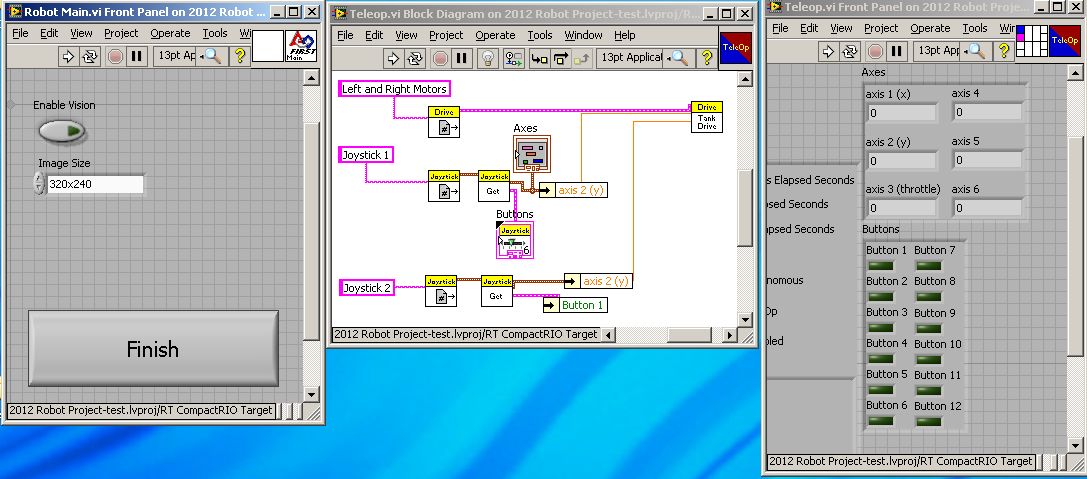Click help question mark in Teleop Block Diagram
1087x479 pixels.
coord(706,58)
